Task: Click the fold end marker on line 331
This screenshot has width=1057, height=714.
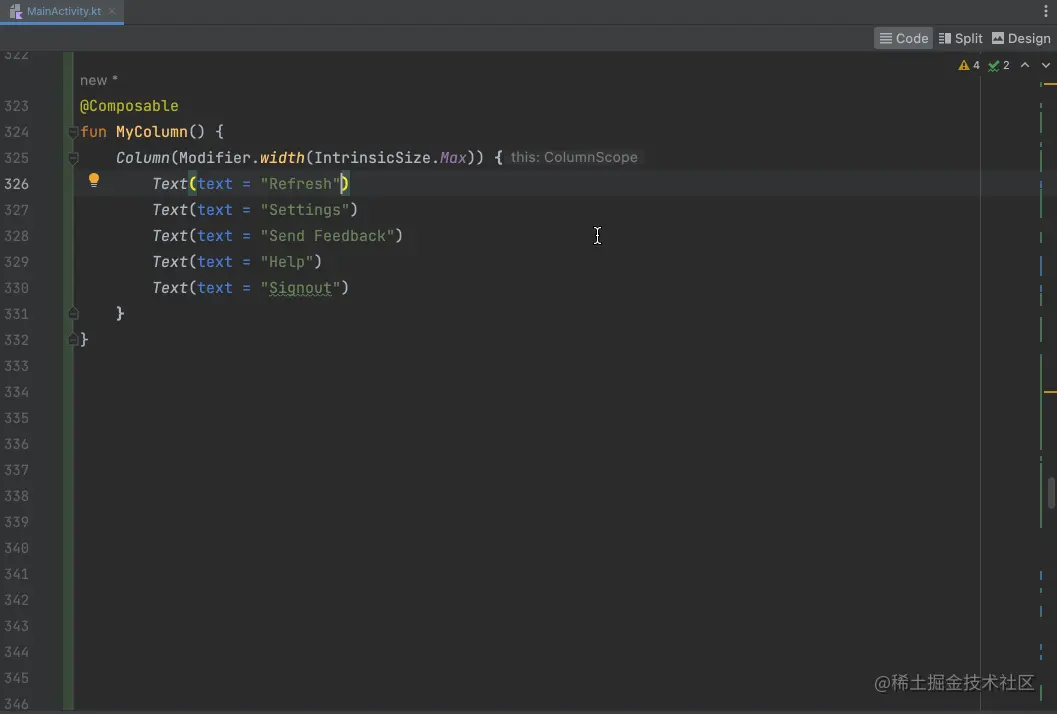Action: 73,314
